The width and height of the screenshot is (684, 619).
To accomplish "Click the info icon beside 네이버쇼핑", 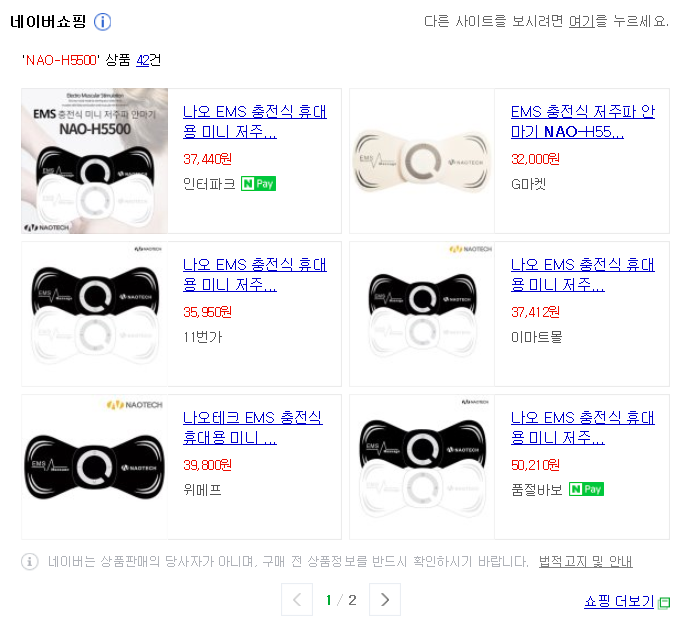I will (103, 21).
